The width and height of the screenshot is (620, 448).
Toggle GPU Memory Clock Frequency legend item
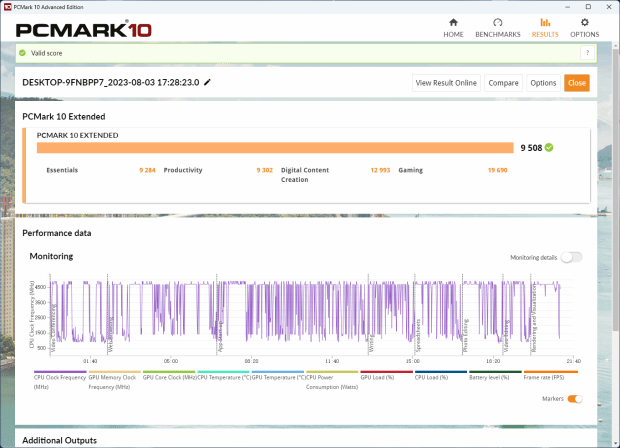[114, 380]
